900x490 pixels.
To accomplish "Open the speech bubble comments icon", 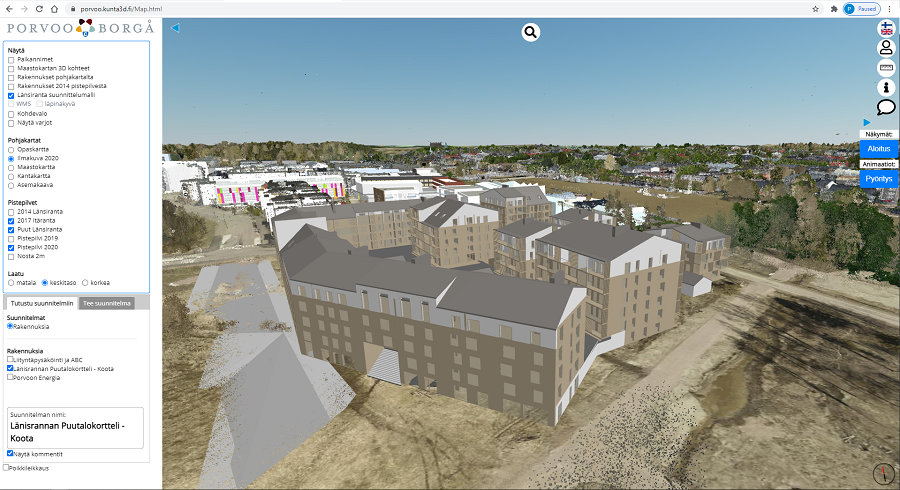I will click(x=886, y=107).
